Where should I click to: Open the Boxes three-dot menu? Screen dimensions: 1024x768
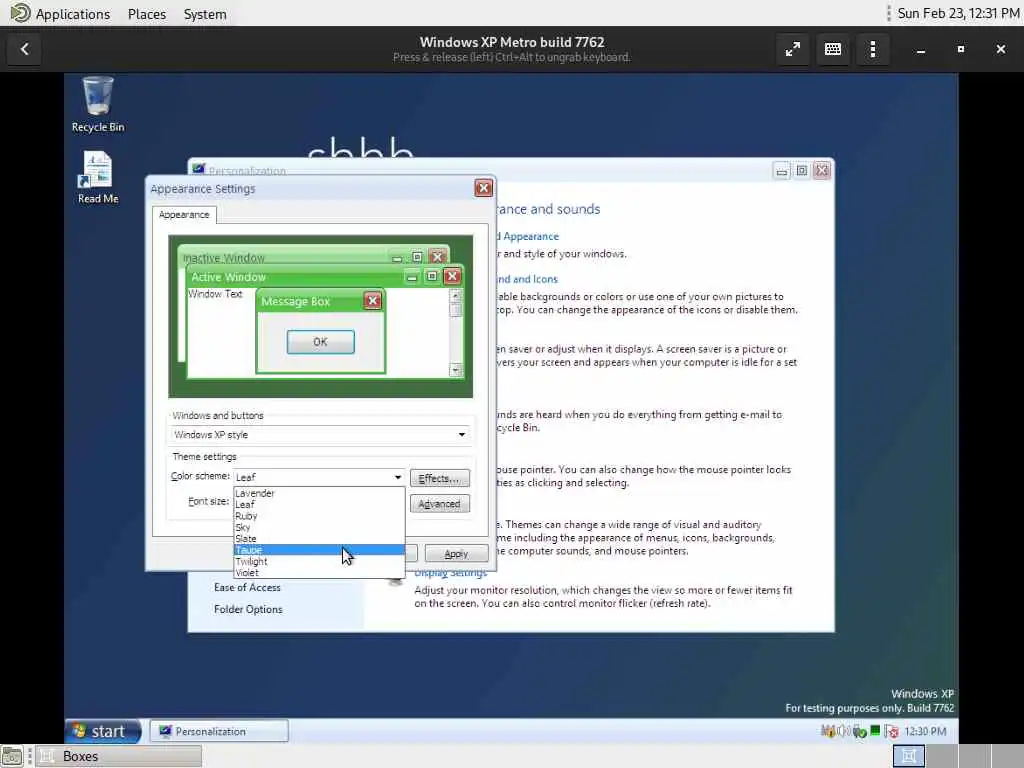pos(872,49)
